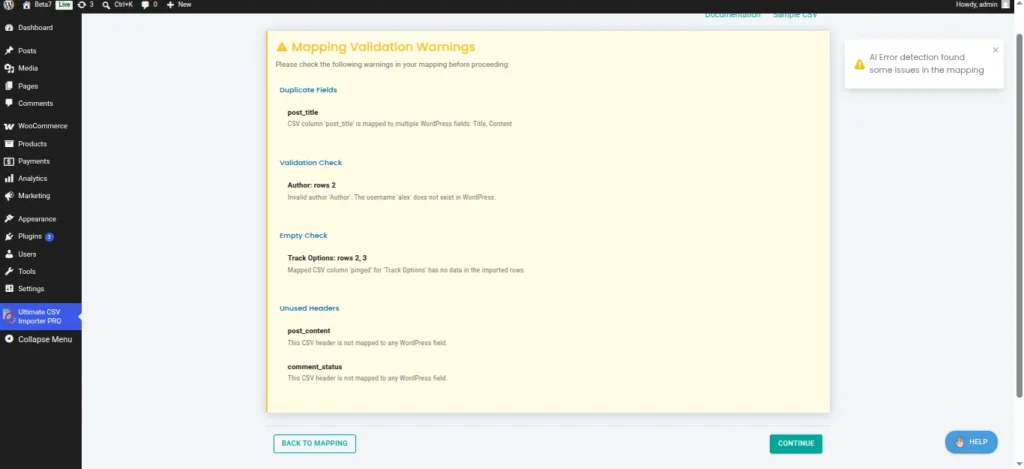The image size is (1024, 469).
Task: Open the Products section
Action: pos(32,144)
